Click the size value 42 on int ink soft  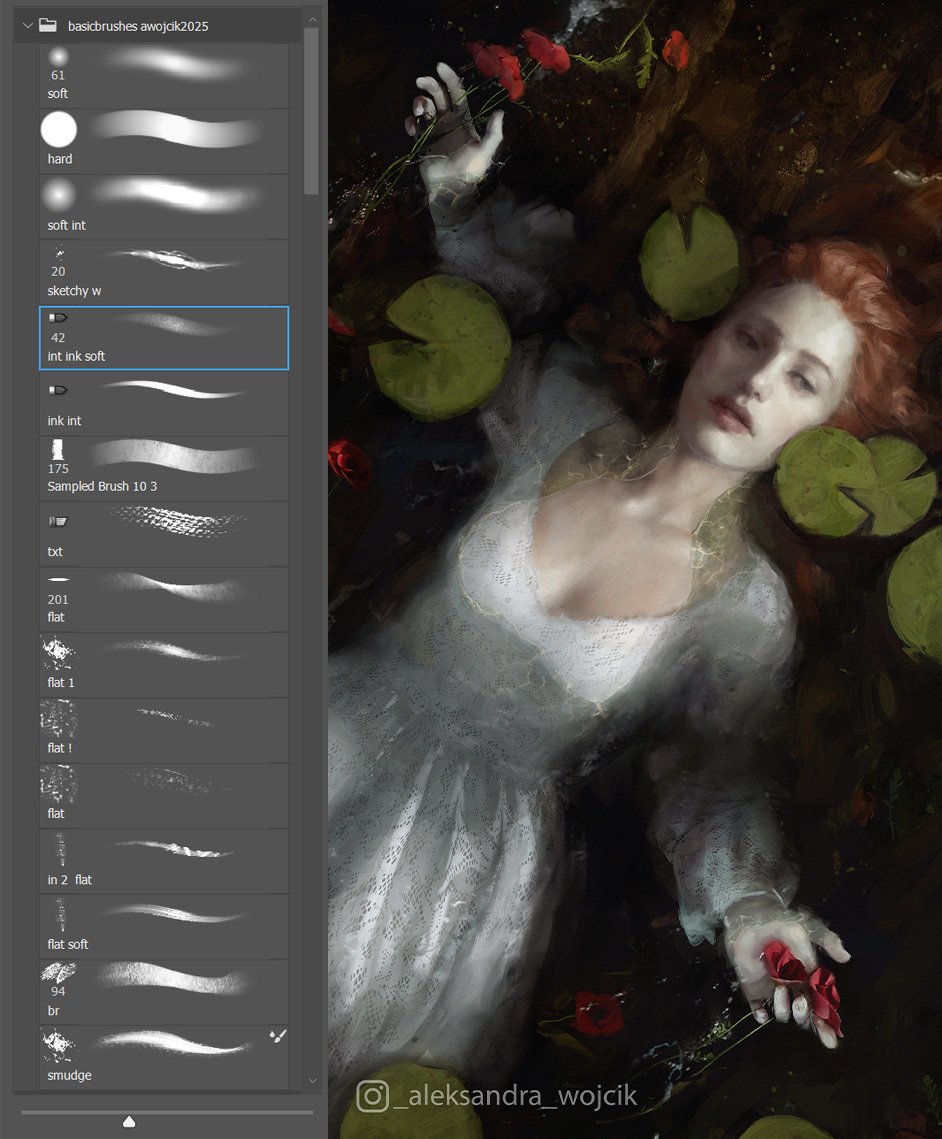pos(58,338)
